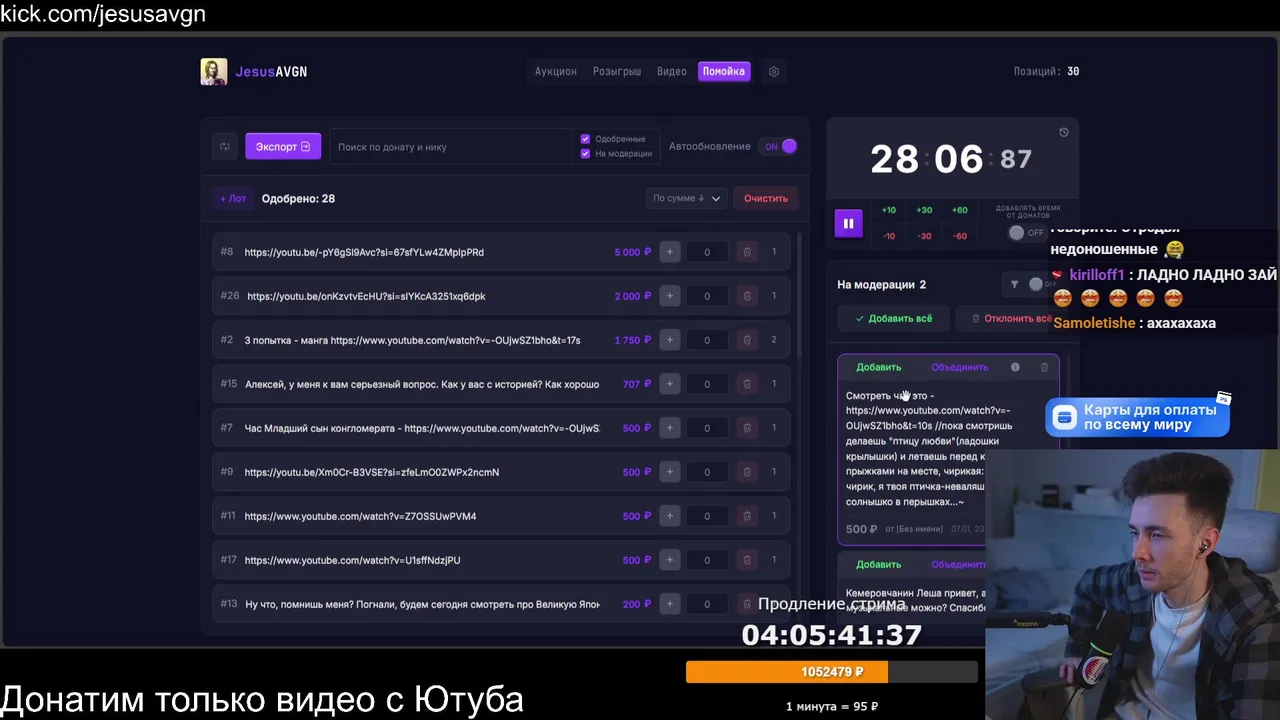Screen dimensions: 1280x720
Task: Turn off the Автообновление toggle
Action: pyautogui.click(x=780, y=146)
